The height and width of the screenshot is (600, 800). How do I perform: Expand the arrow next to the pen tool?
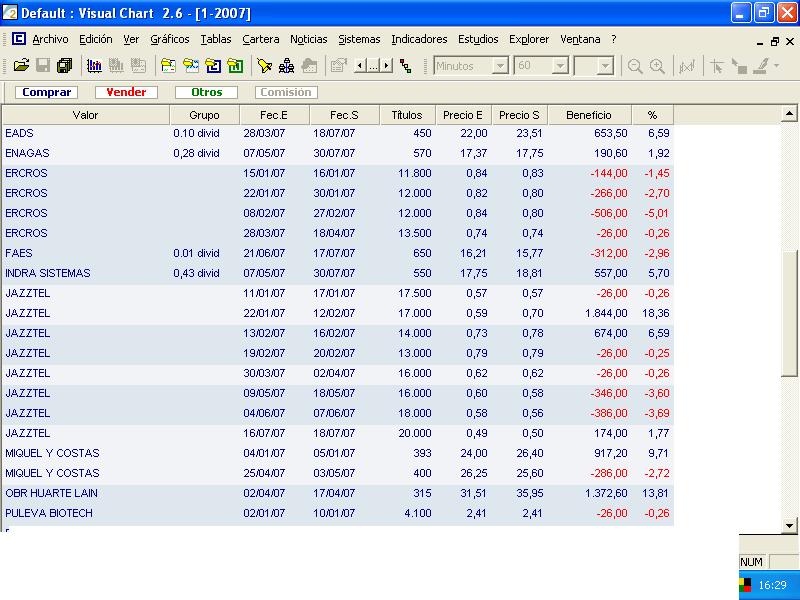(x=776, y=66)
